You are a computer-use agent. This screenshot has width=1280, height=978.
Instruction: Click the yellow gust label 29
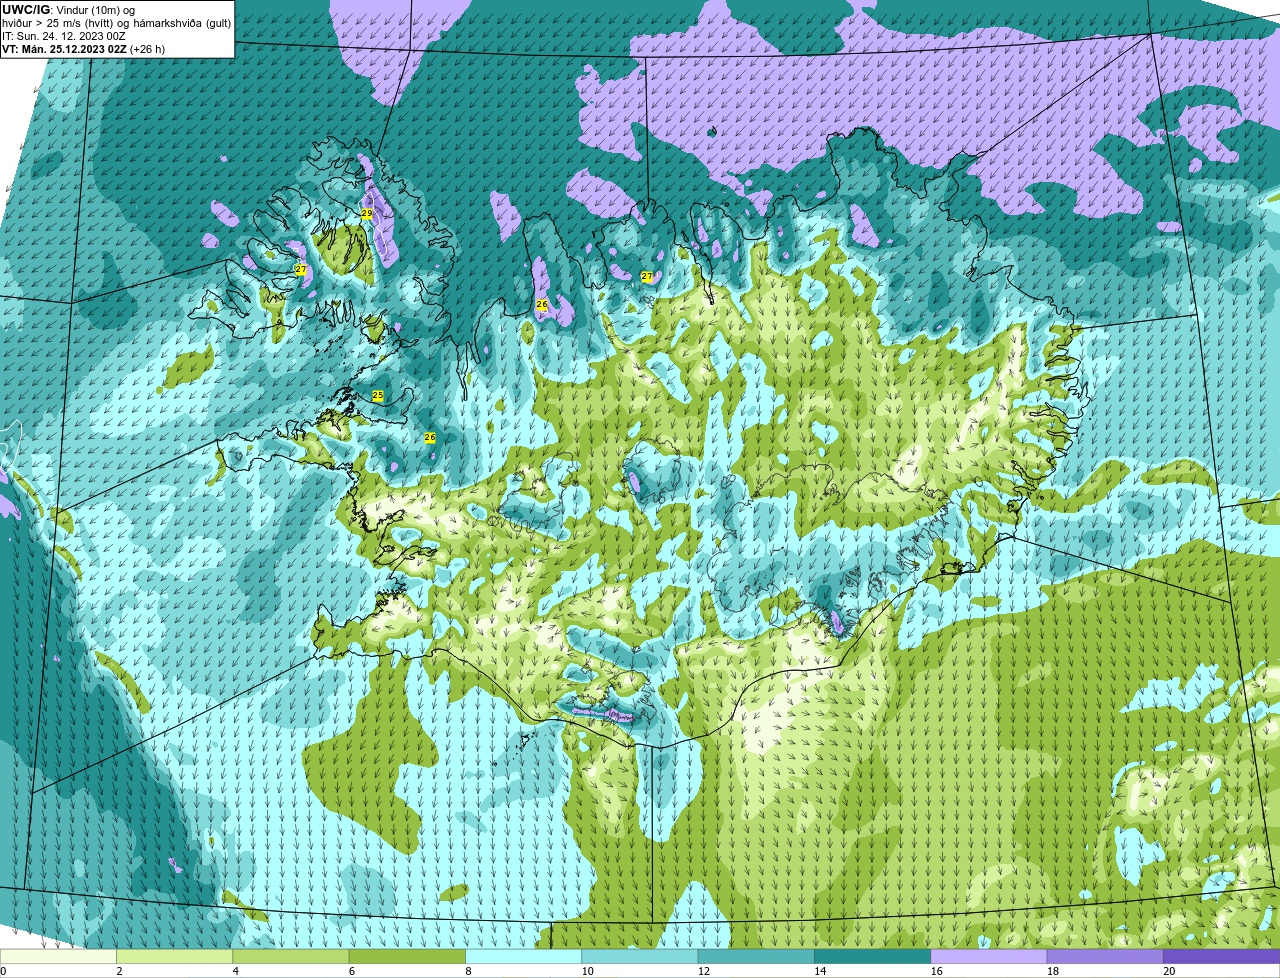(x=367, y=214)
